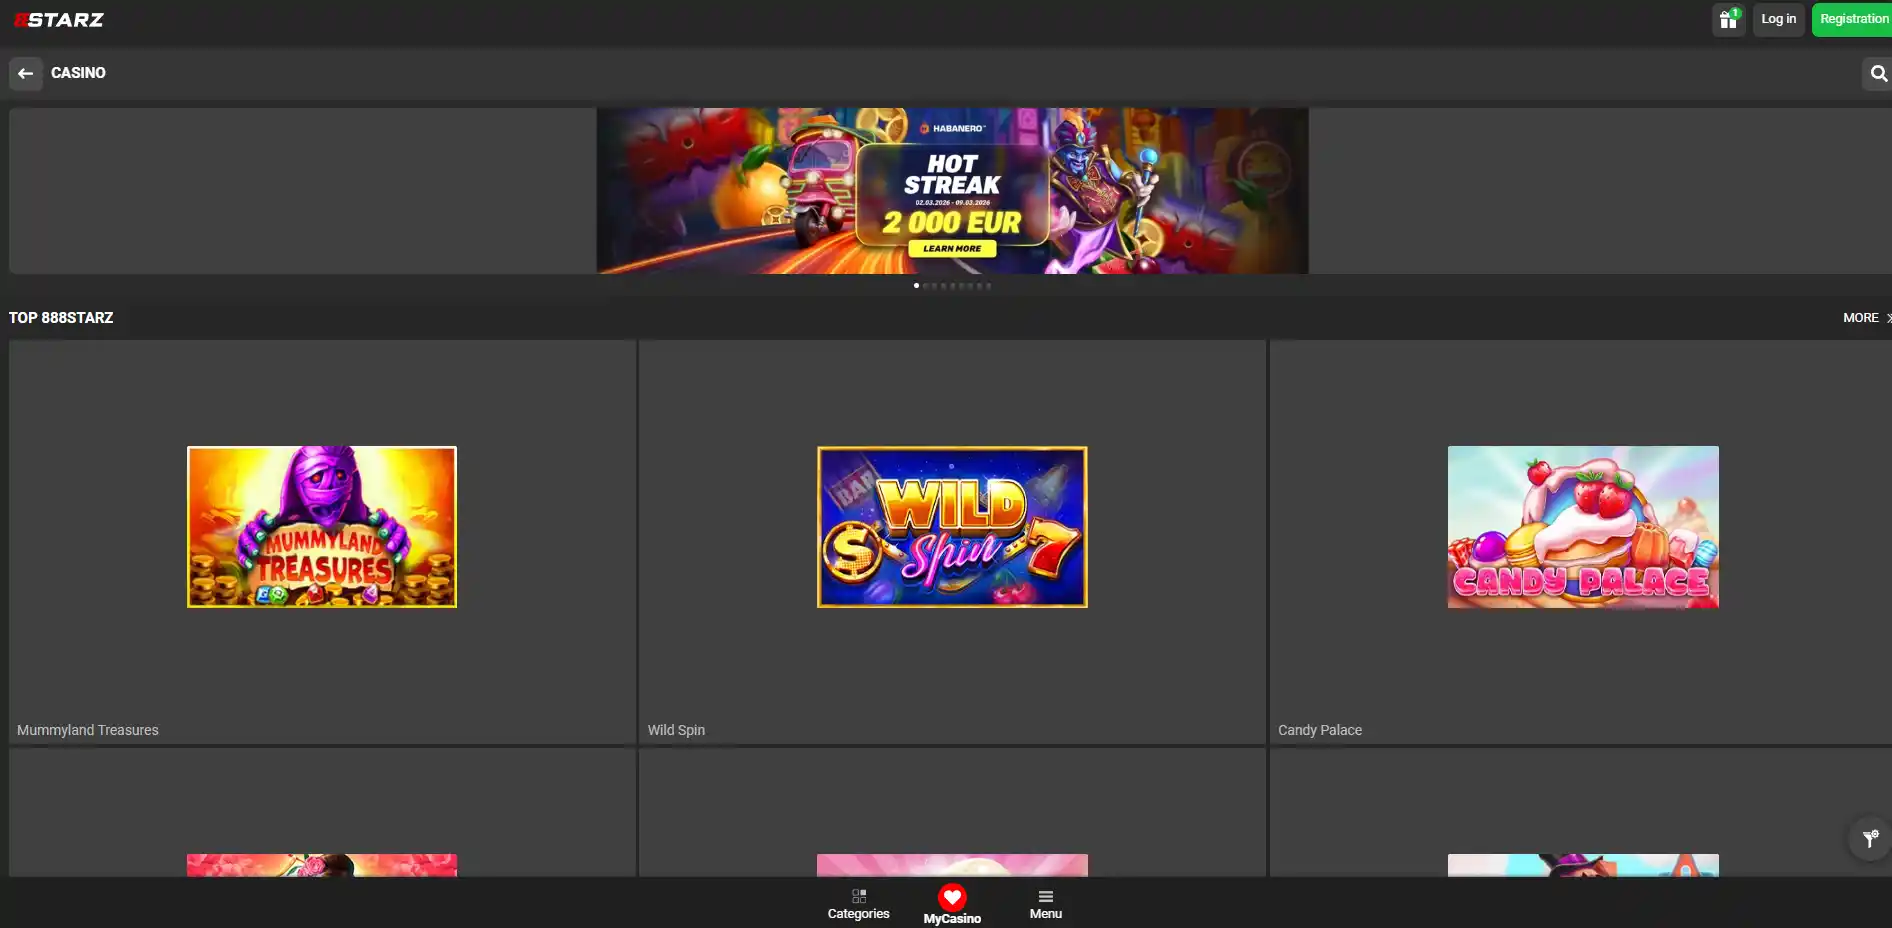Click the green Registration button
1892x928 pixels.
(x=1853, y=19)
